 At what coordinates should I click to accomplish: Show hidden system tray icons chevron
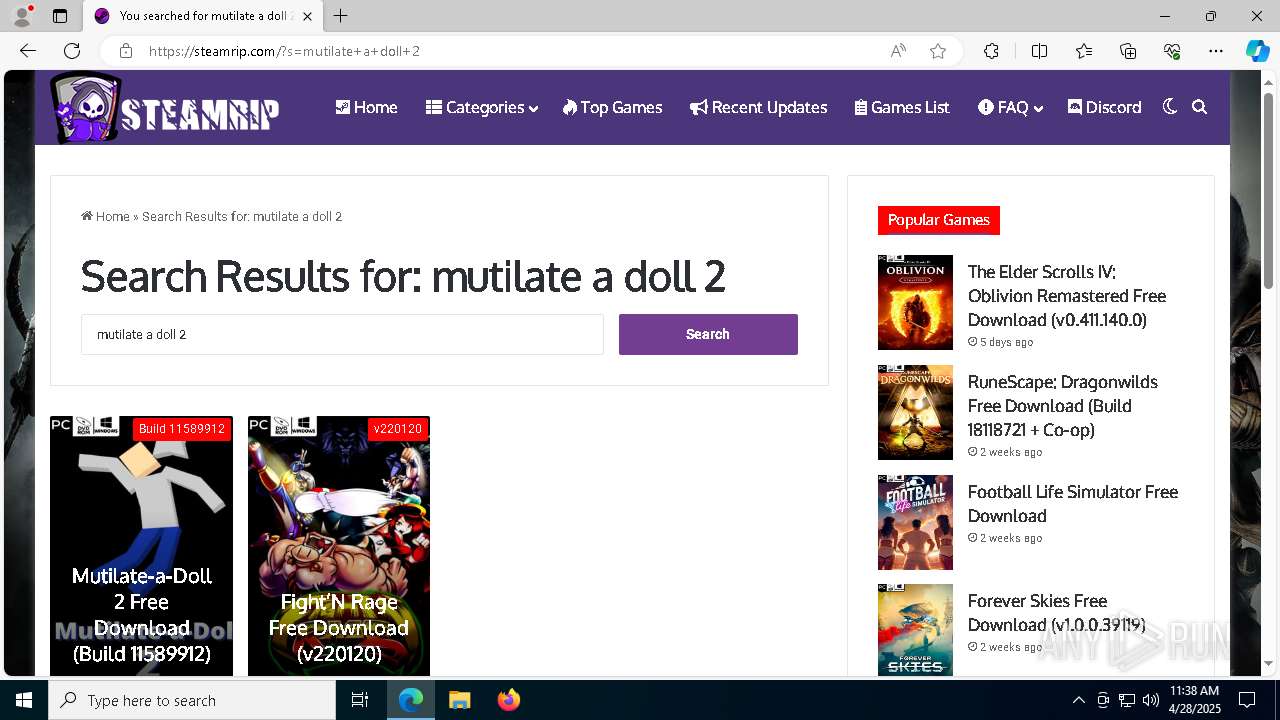pyautogui.click(x=1078, y=700)
